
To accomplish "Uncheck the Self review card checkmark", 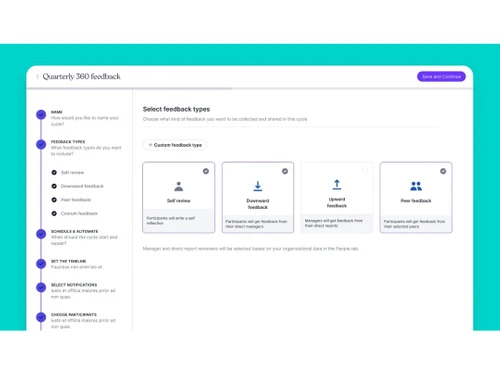I will tap(206, 171).
